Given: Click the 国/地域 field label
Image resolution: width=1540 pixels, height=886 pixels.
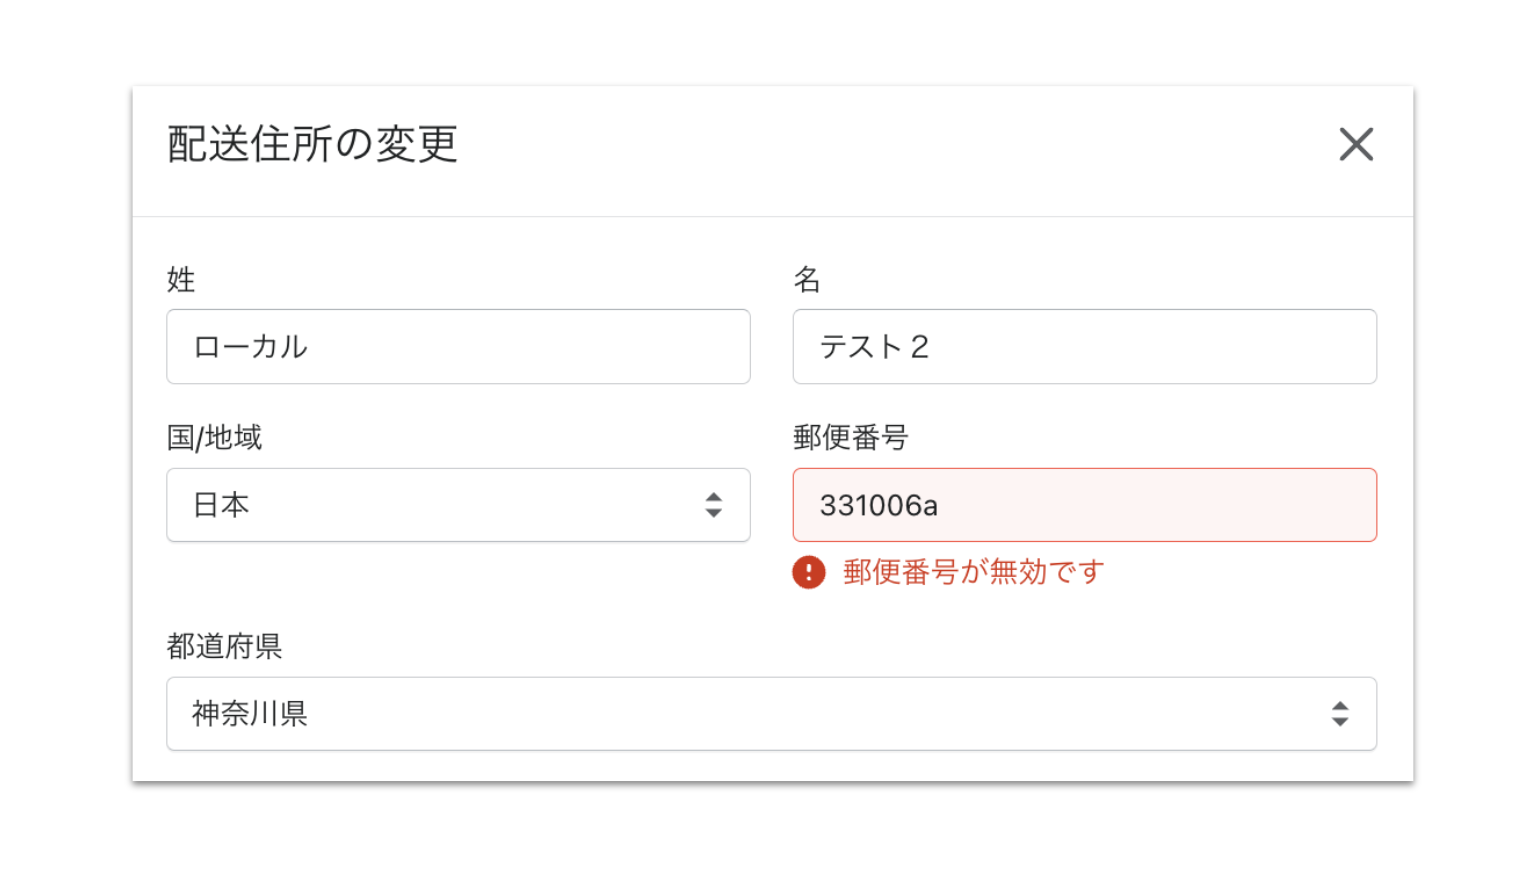Looking at the screenshot, I should point(214,437).
